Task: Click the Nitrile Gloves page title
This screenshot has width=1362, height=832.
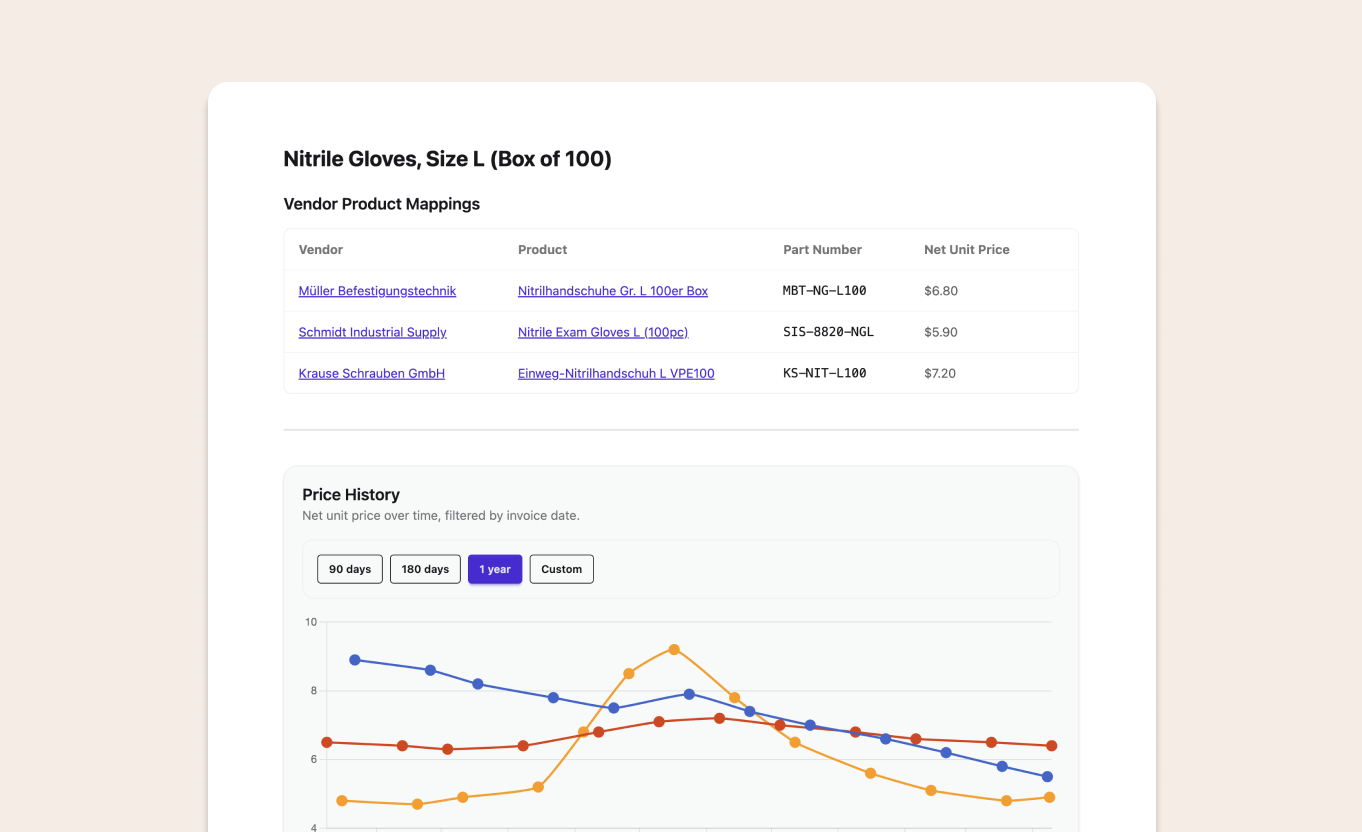Action: (447, 159)
